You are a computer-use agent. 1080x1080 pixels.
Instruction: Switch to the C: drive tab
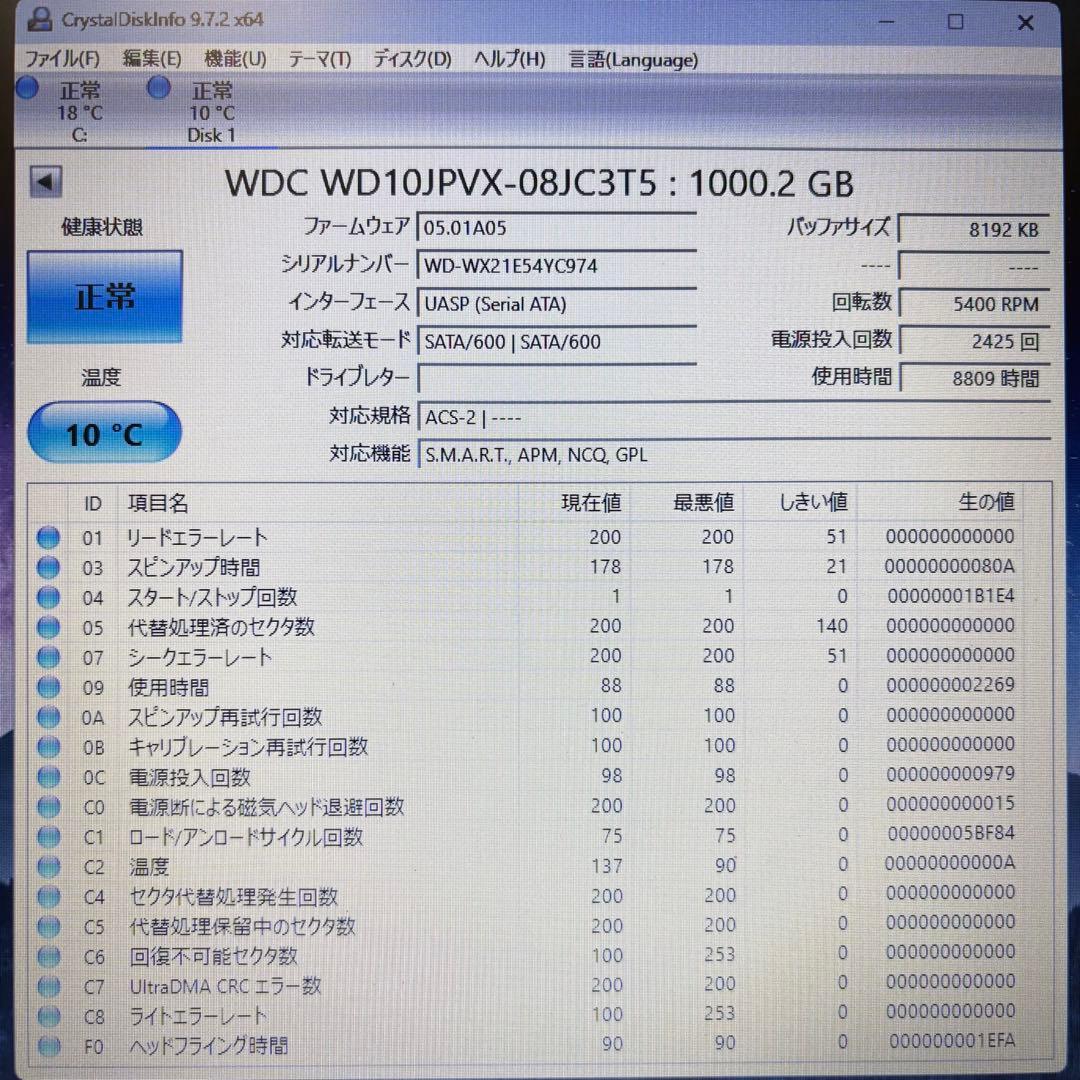(78, 112)
